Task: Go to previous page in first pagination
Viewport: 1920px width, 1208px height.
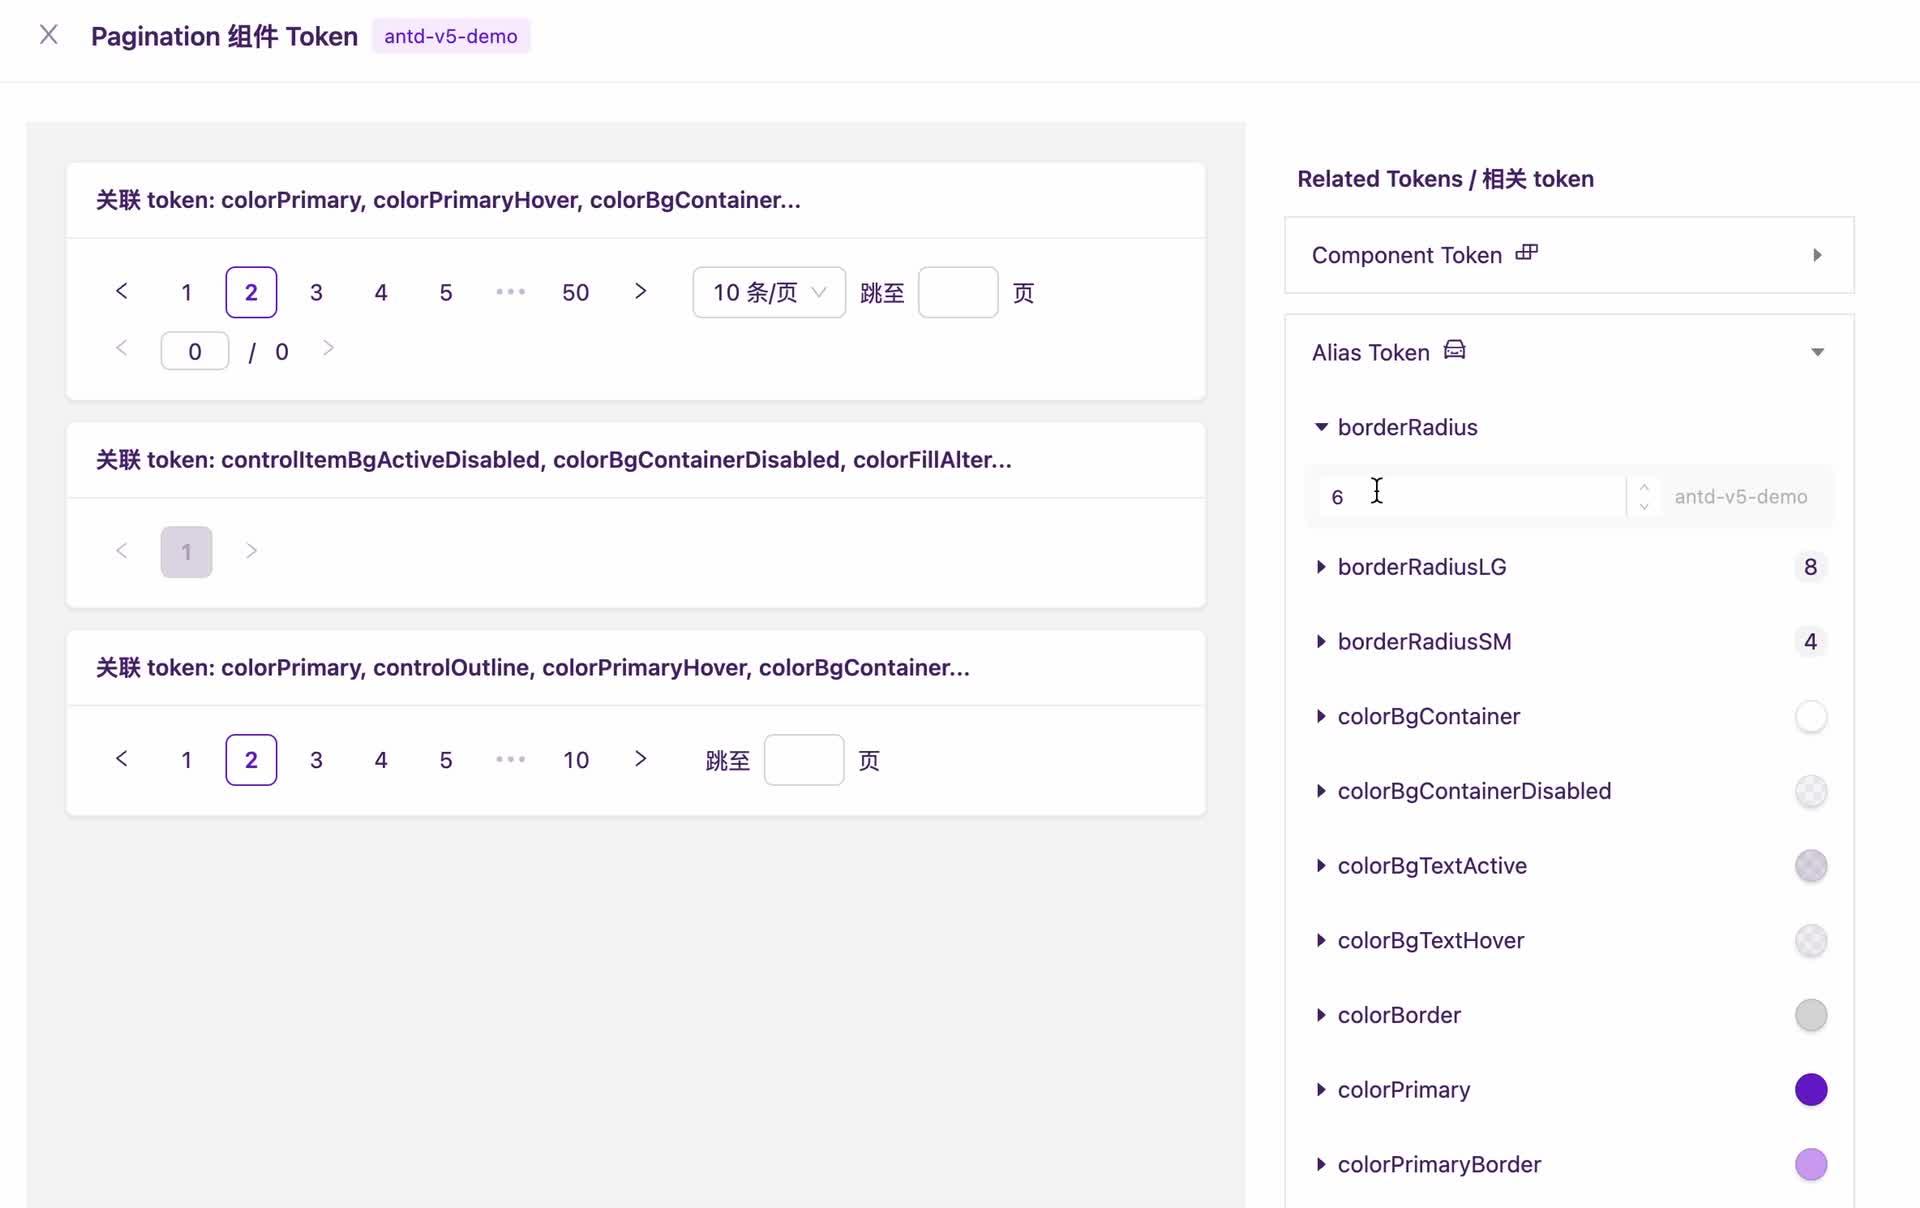Action: [x=121, y=291]
